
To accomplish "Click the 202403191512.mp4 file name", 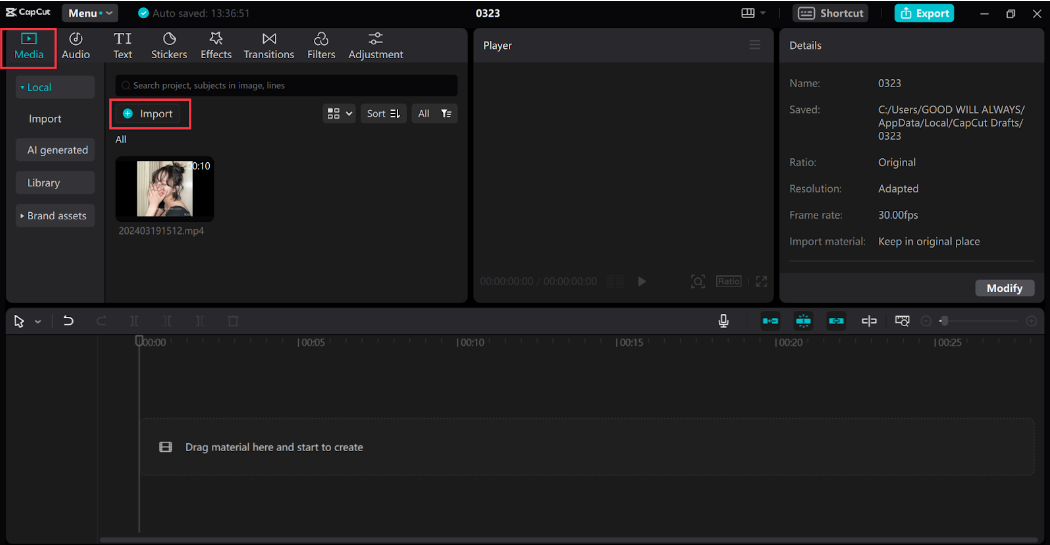I will point(161,231).
